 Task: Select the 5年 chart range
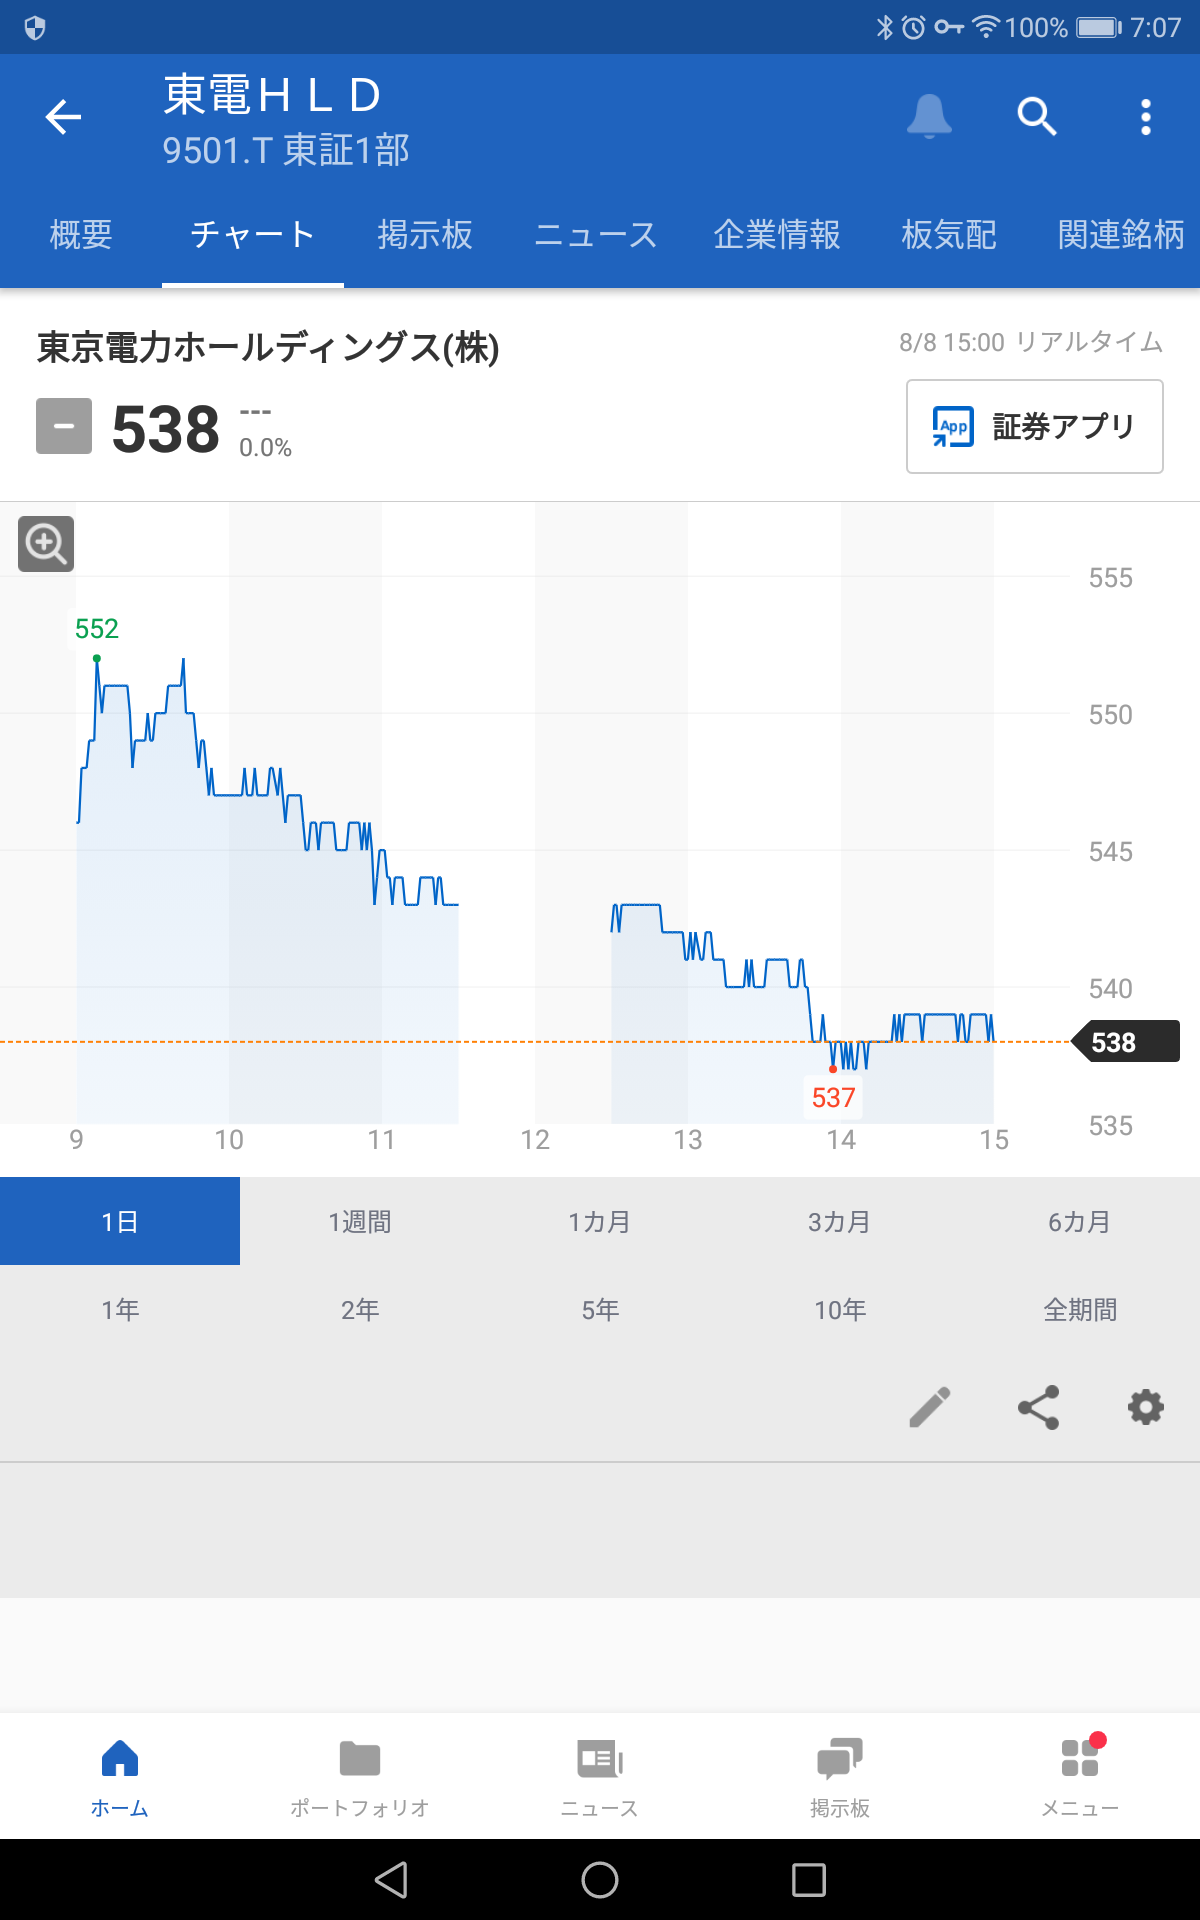600,1309
